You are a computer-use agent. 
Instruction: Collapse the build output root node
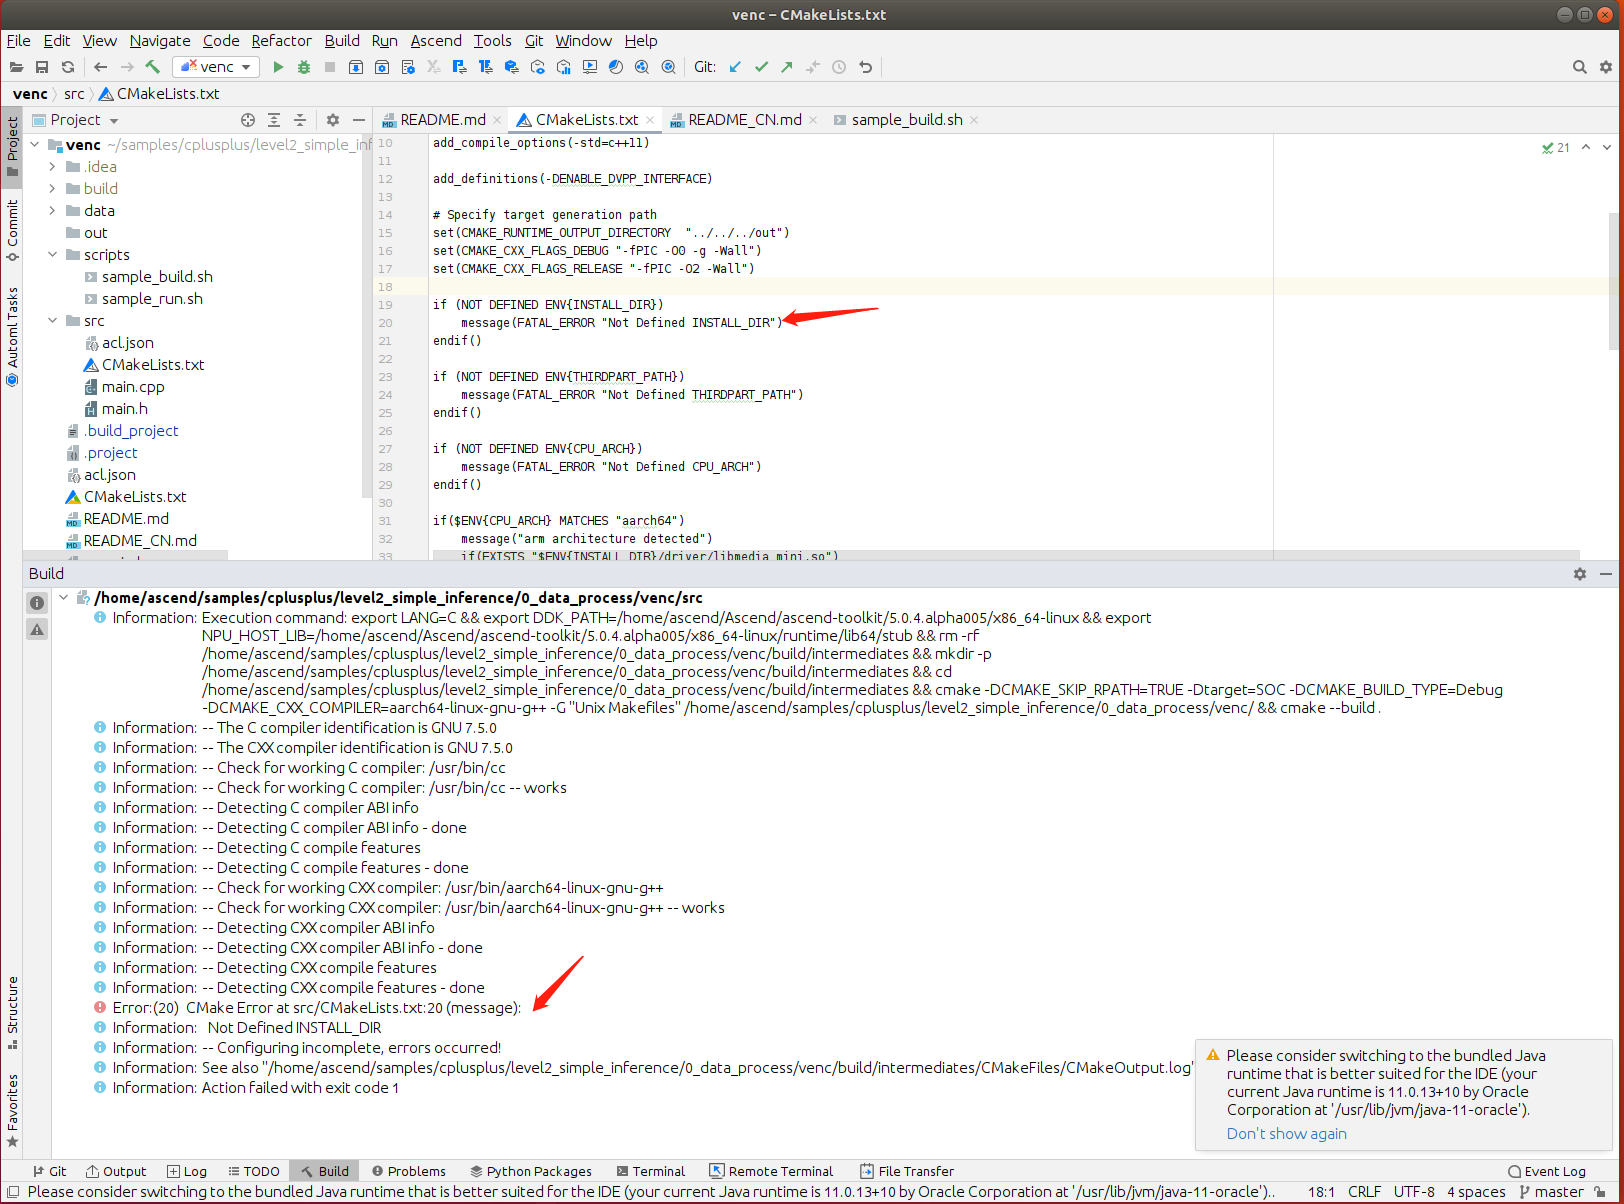coord(64,598)
